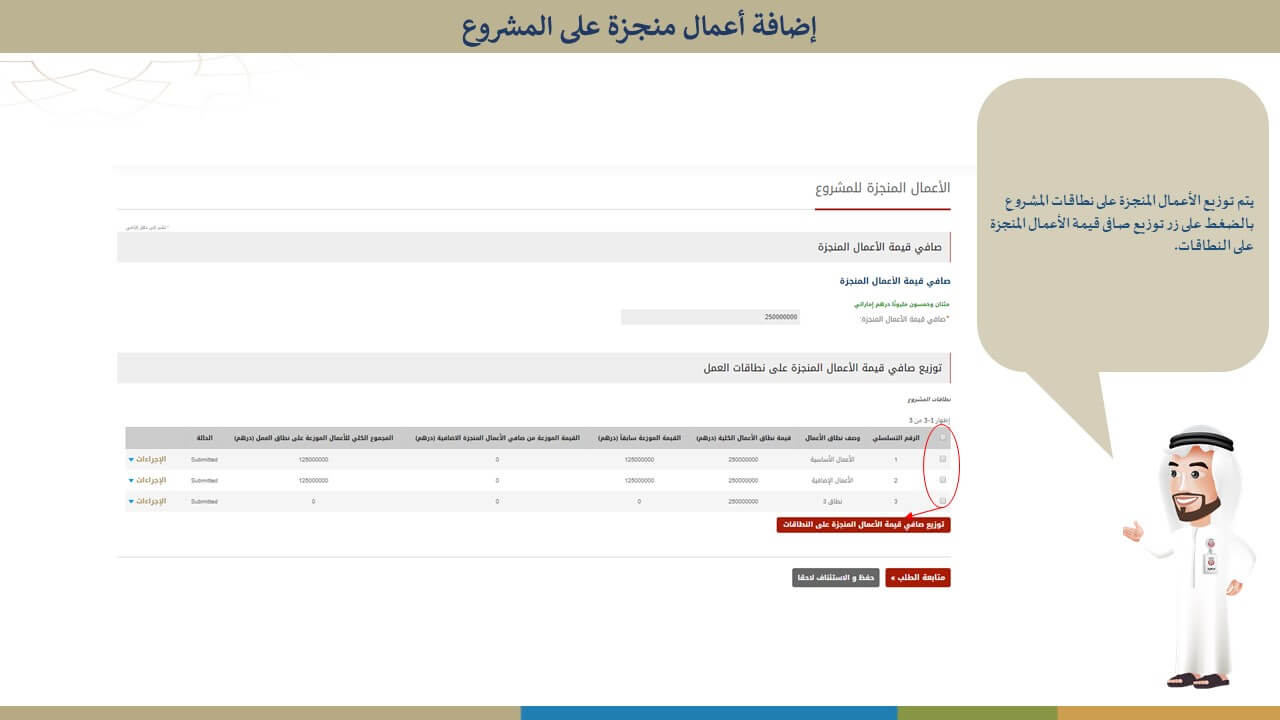Click the الحالة column header
The width and height of the screenshot is (1280, 720).
[x=204, y=438]
